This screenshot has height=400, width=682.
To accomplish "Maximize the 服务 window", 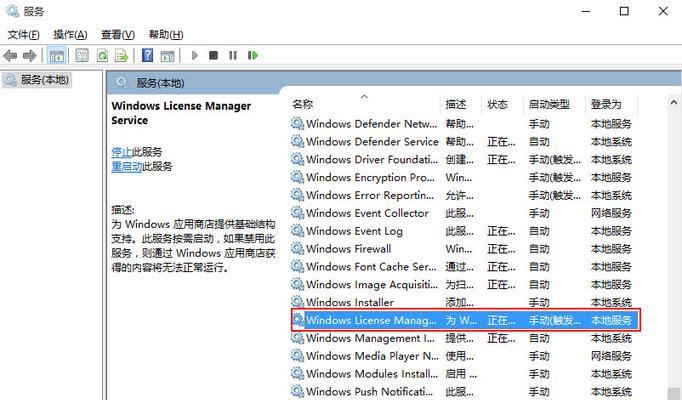I will [x=624, y=11].
